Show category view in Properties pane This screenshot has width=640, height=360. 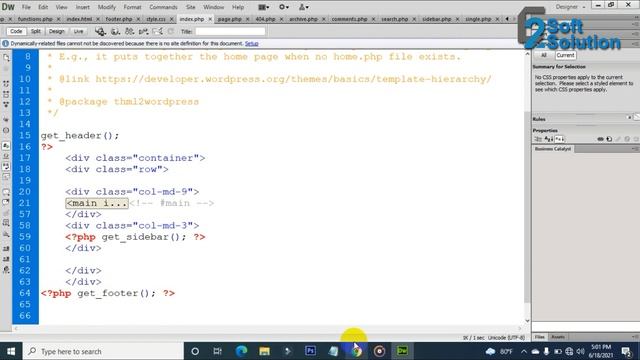tap(538, 139)
